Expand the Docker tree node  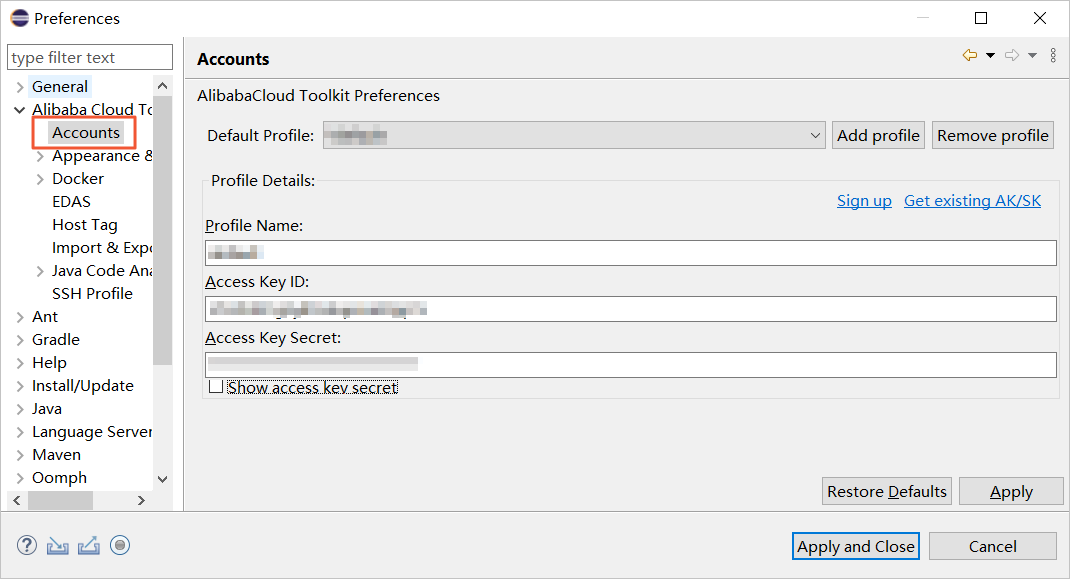[40, 179]
